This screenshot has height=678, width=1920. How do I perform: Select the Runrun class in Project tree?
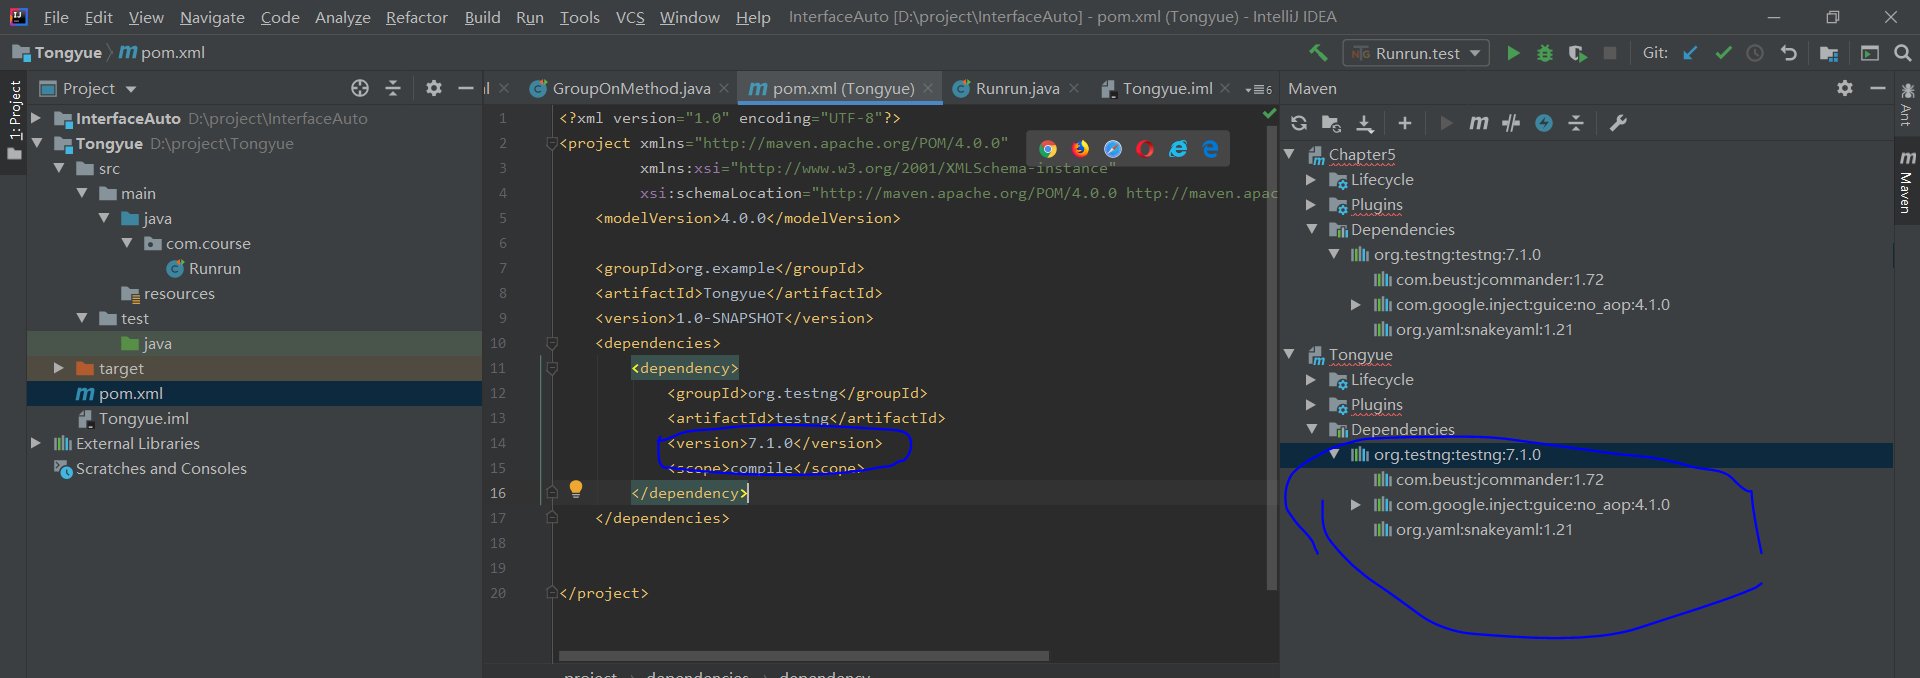214,268
